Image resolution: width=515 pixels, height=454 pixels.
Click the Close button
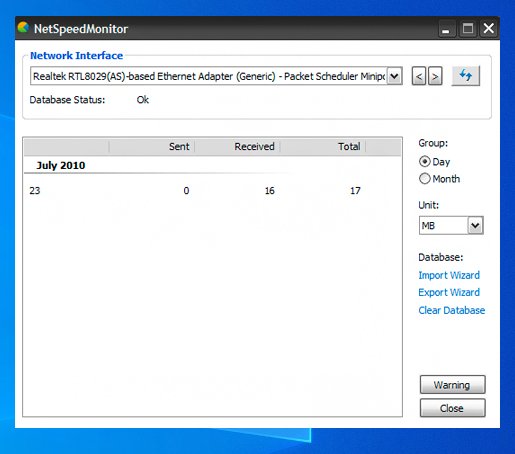coord(452,408)
